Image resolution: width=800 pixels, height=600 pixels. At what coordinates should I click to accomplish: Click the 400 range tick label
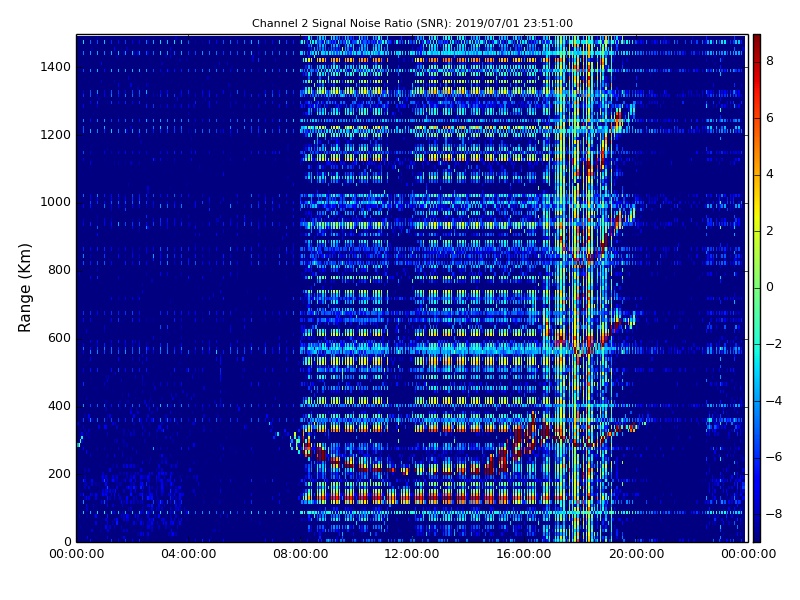tap(59, 406)
